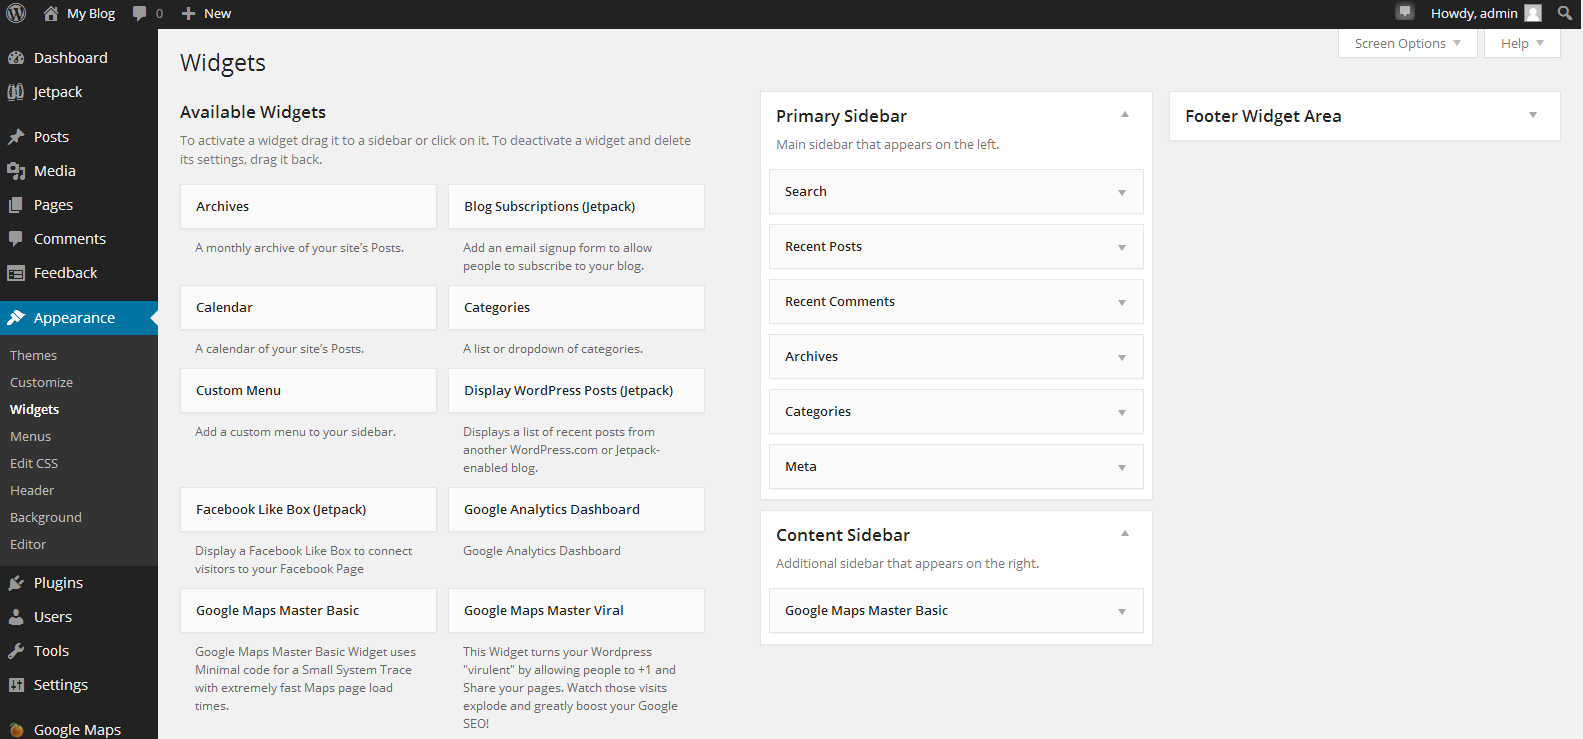The width and height of the screenshot is (1583, 739).
Task: Expand the Recent Comments widget settings
Action: pyautogui.click(x=1122, y=302)
